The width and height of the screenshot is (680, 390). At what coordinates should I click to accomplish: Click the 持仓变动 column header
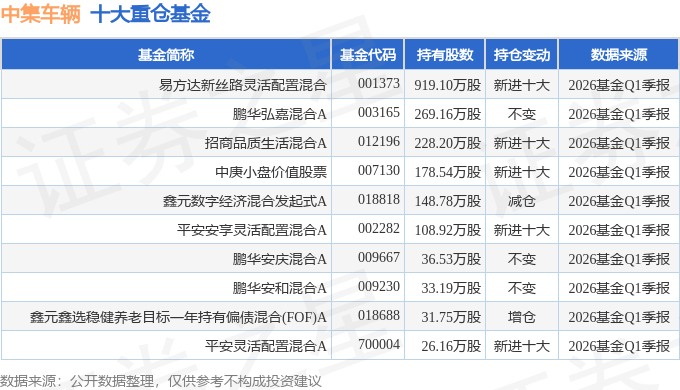[522, 55]
